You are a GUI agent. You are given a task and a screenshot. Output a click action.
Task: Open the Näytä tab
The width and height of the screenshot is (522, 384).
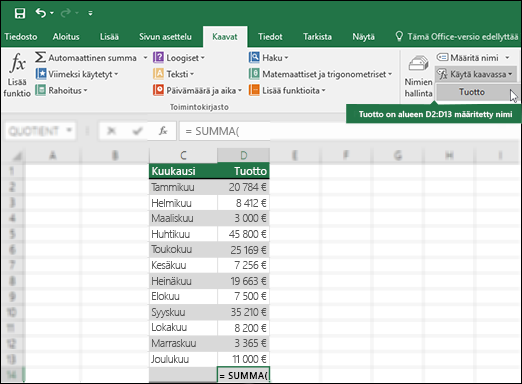(x=363, y=37)
